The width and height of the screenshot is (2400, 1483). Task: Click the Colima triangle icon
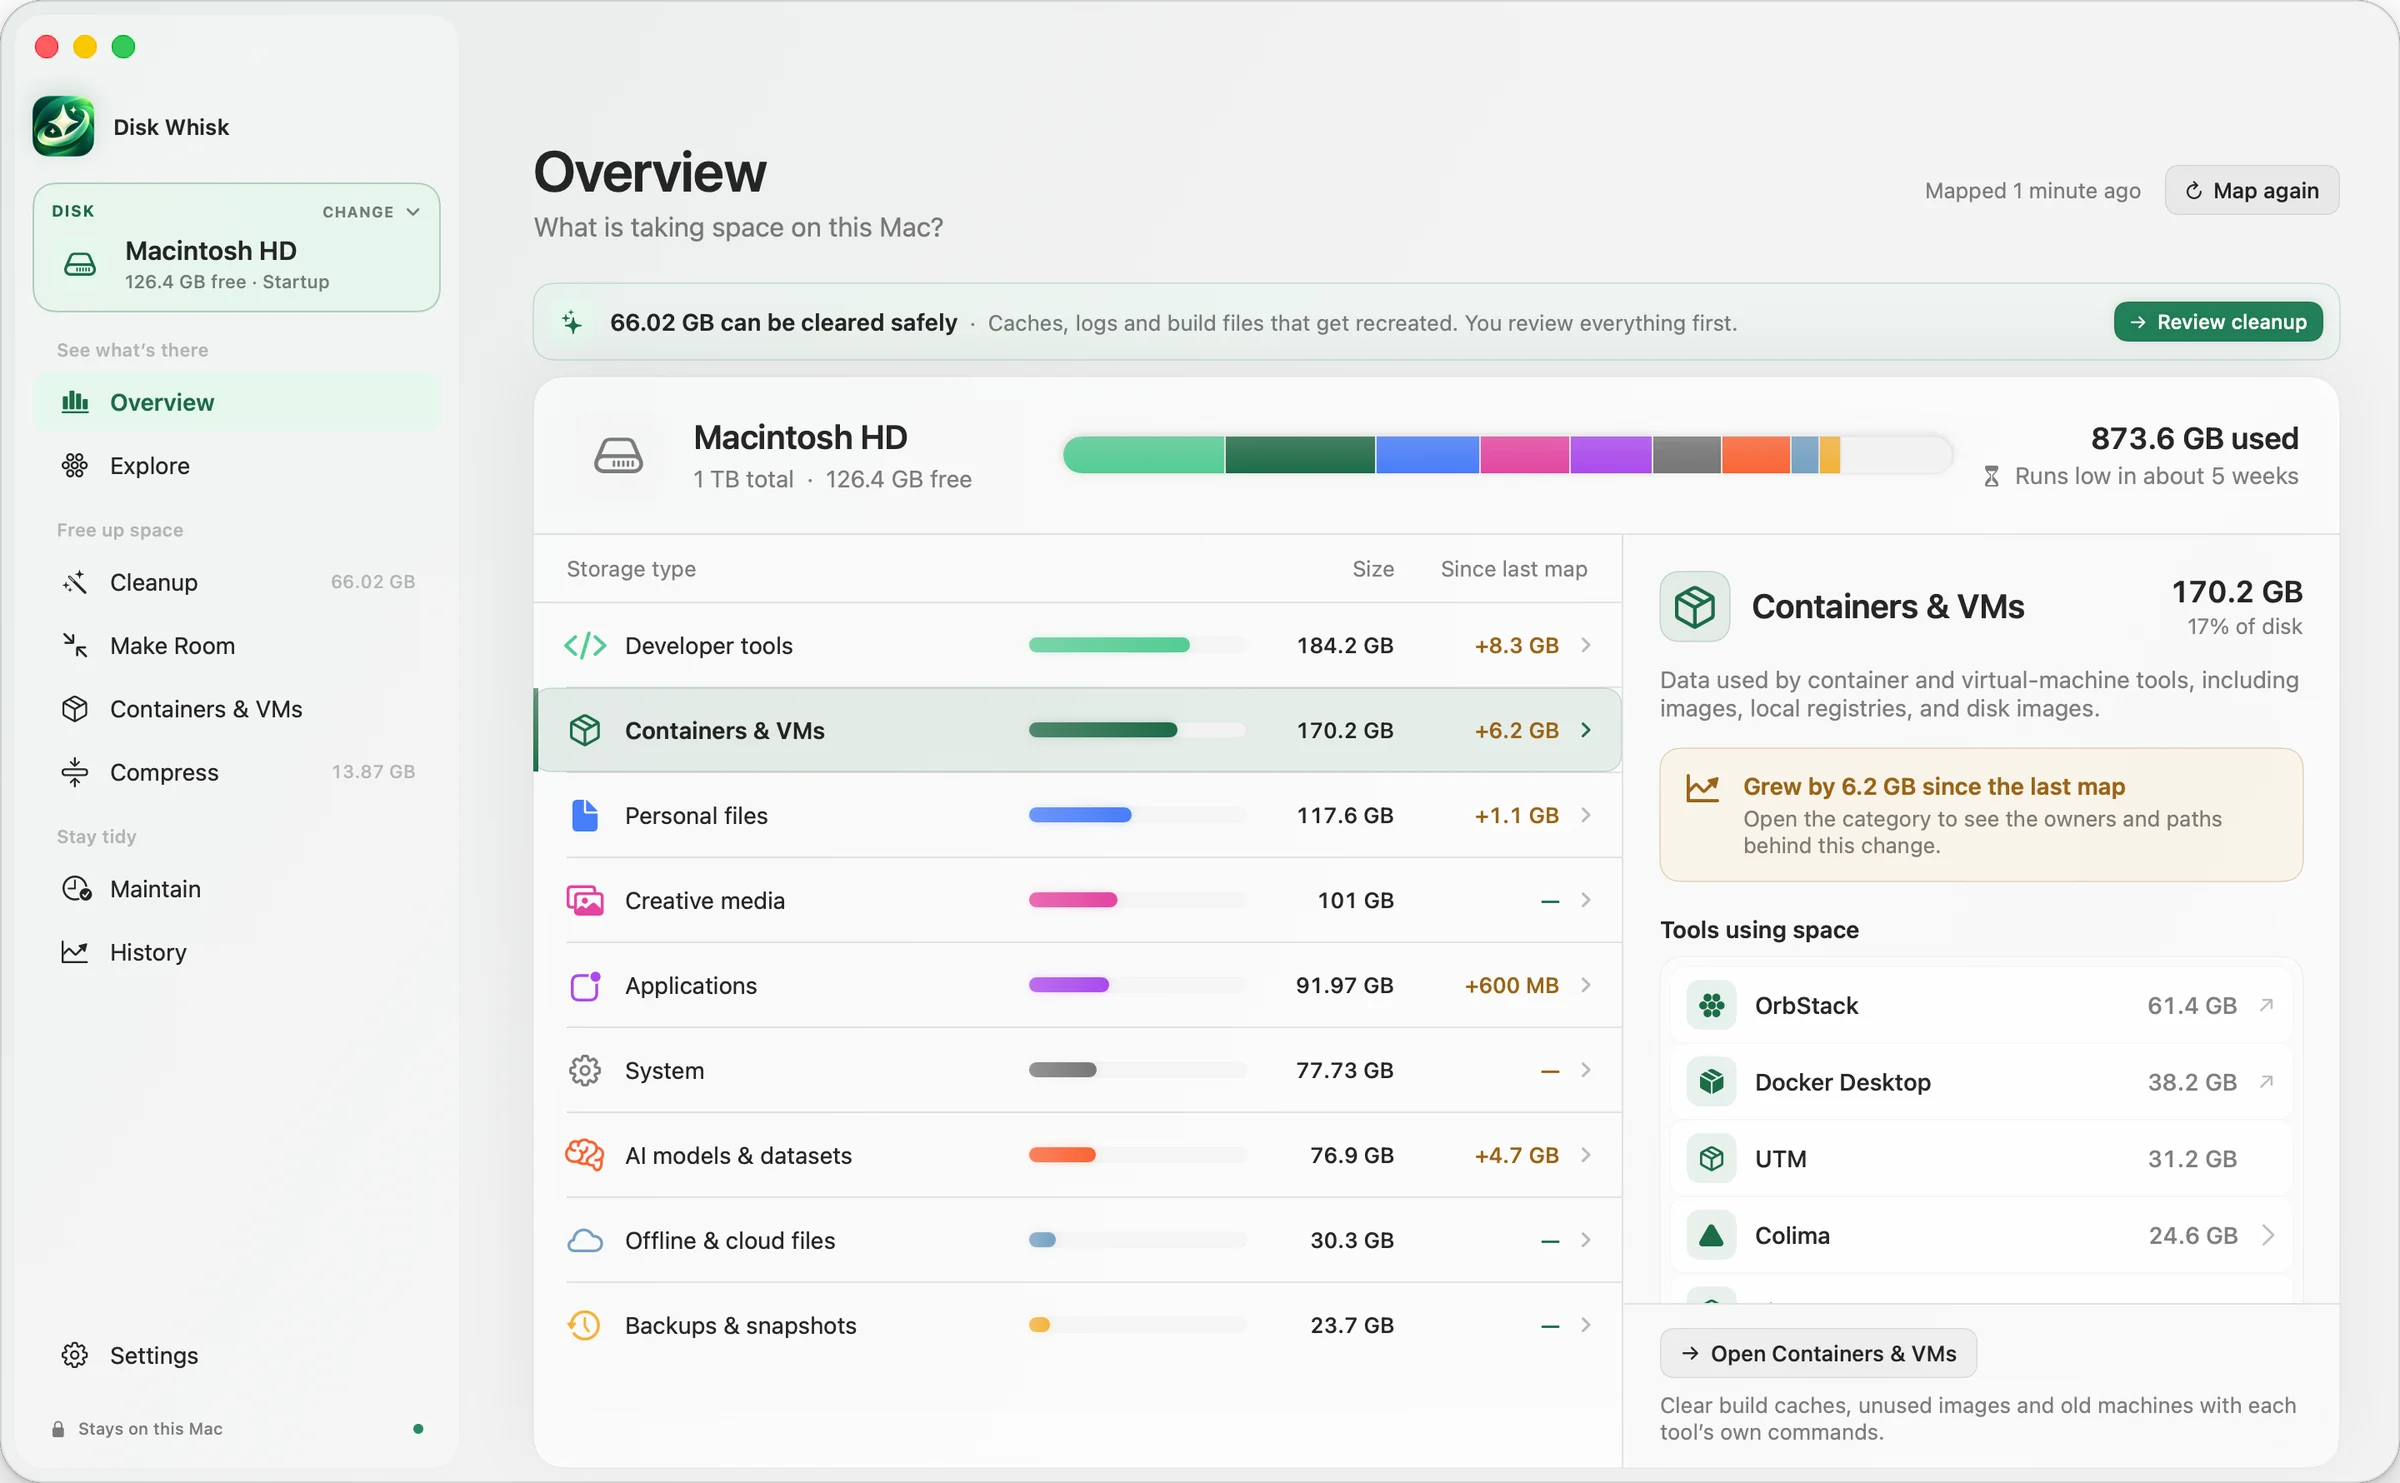click(x=1711, y=1235)
